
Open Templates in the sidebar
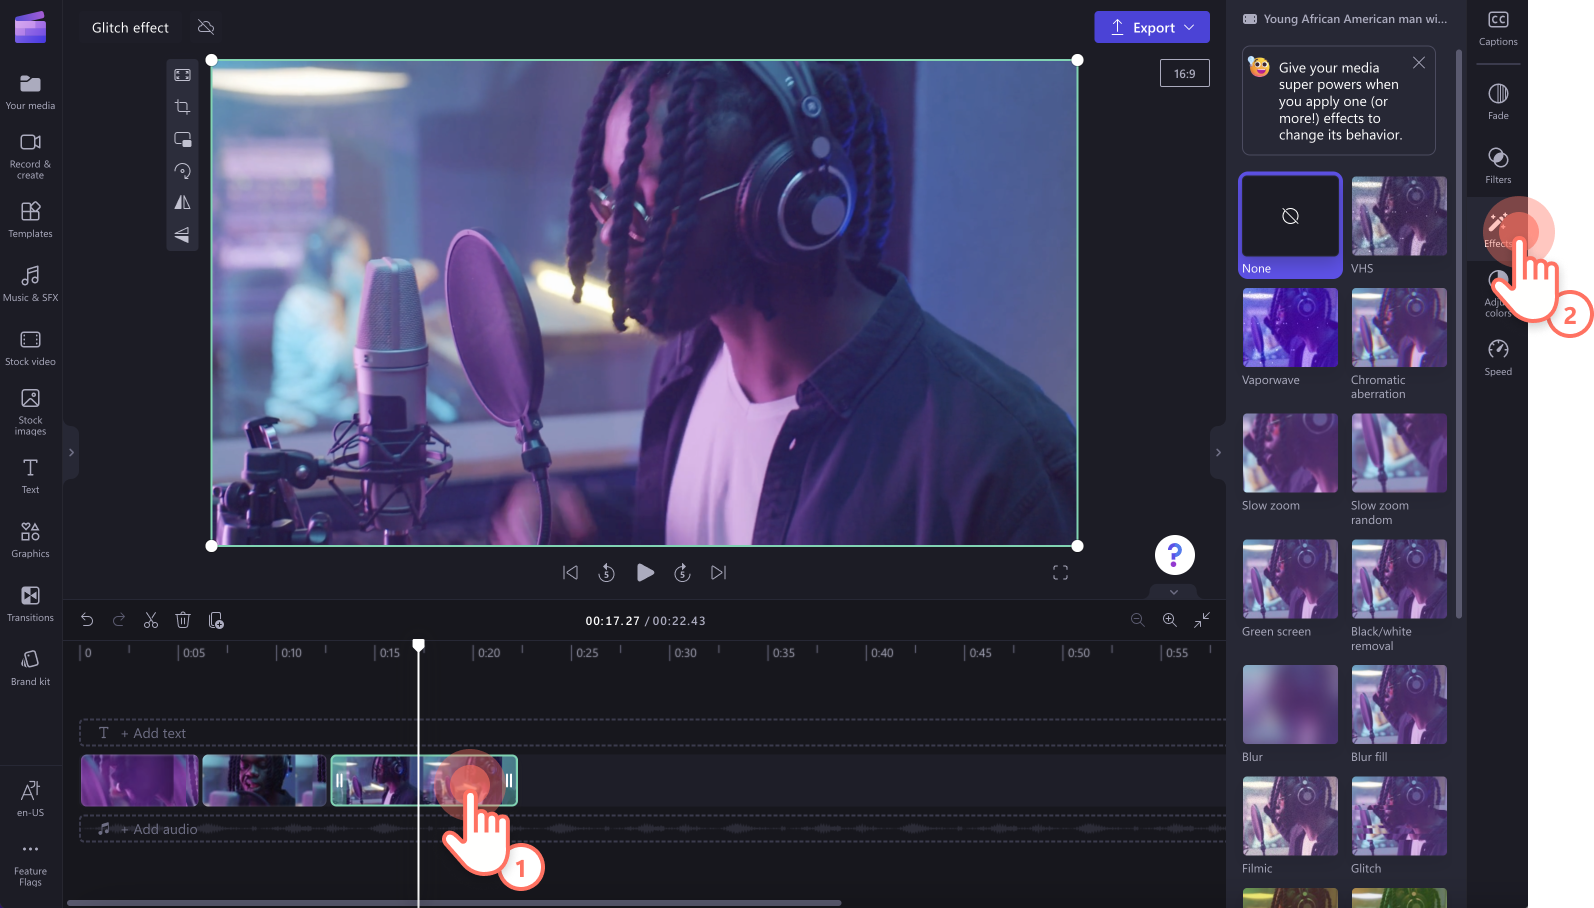coord(30,220)
